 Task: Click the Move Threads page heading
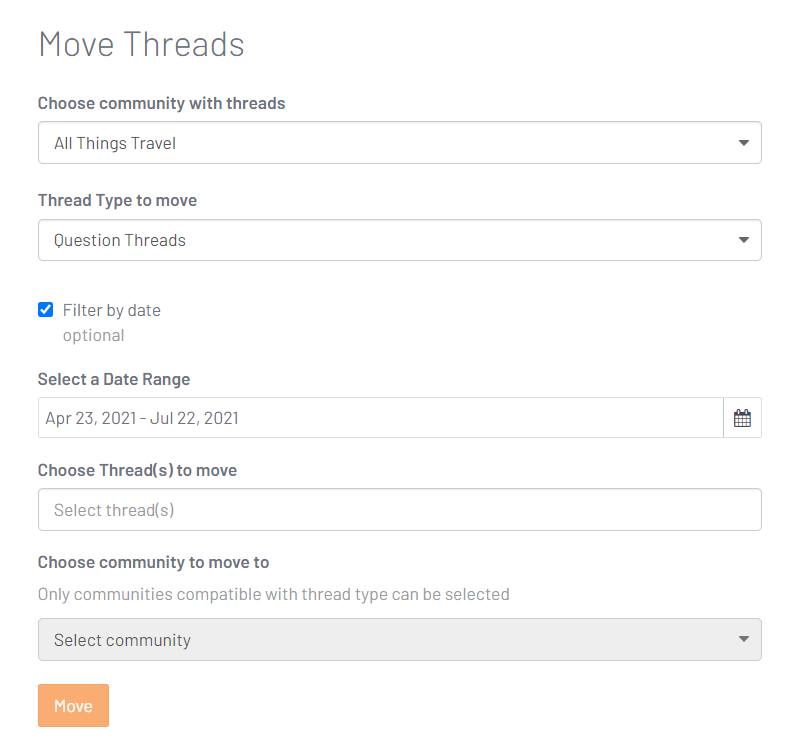tap(141, 44)
